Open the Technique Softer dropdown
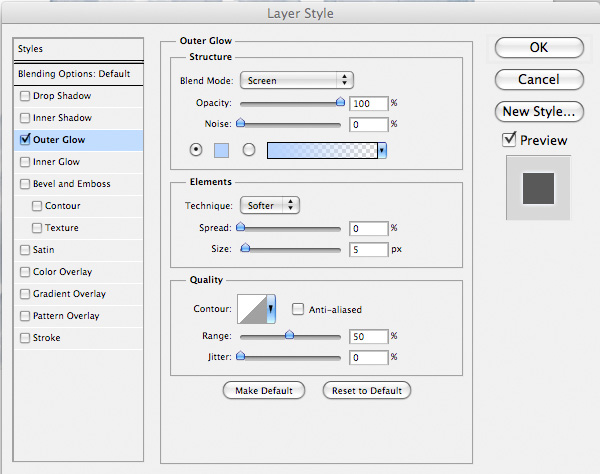Screen dimensions: 600x474 [270, 205]
